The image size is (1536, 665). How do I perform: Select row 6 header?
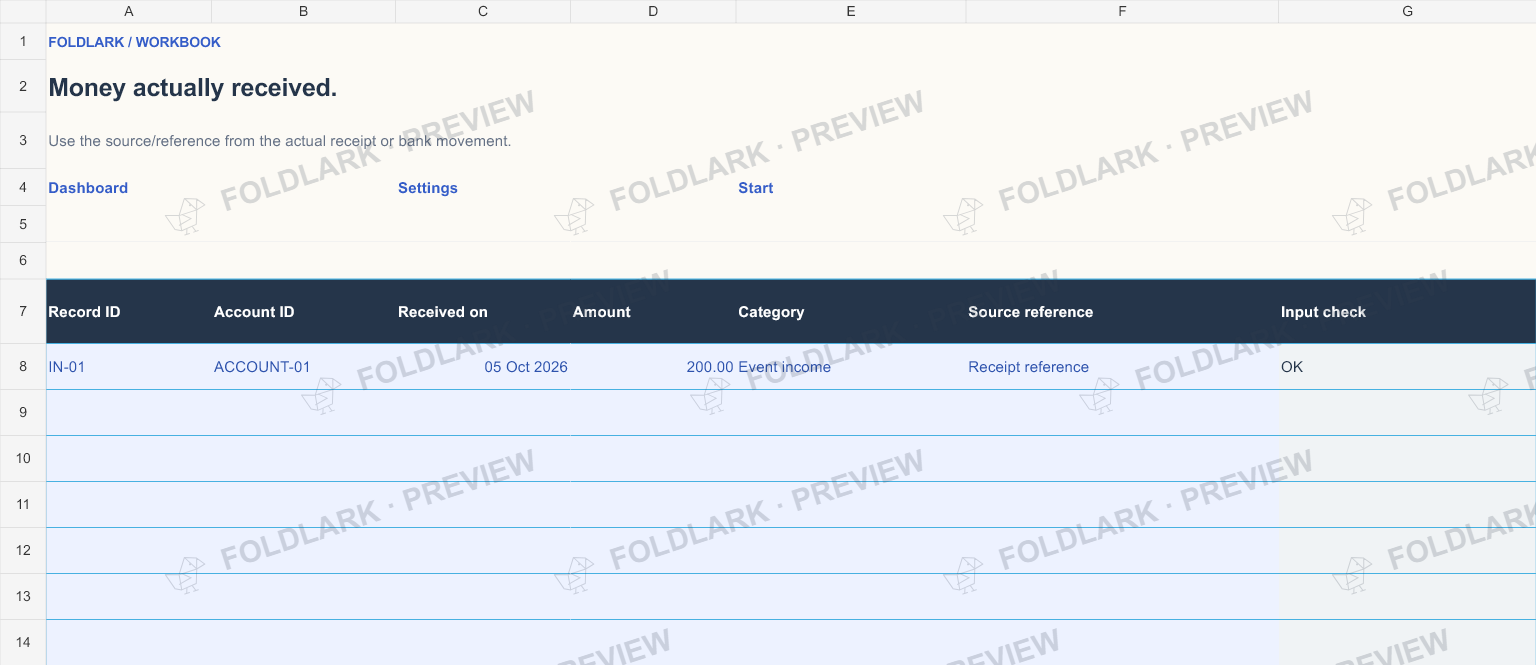tap(23, 261)
